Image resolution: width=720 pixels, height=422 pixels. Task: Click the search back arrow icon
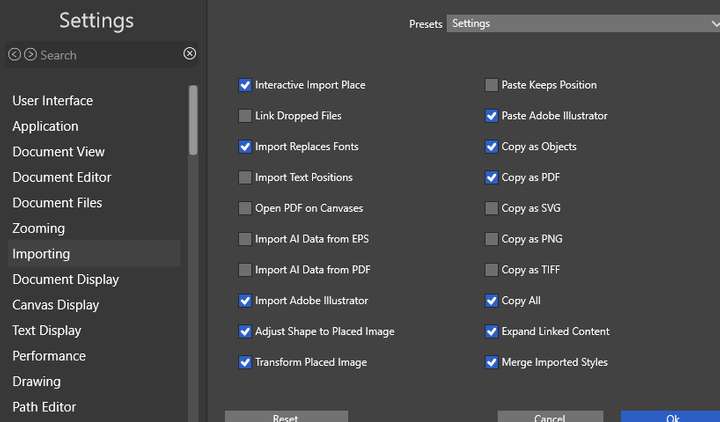point(14,54)
